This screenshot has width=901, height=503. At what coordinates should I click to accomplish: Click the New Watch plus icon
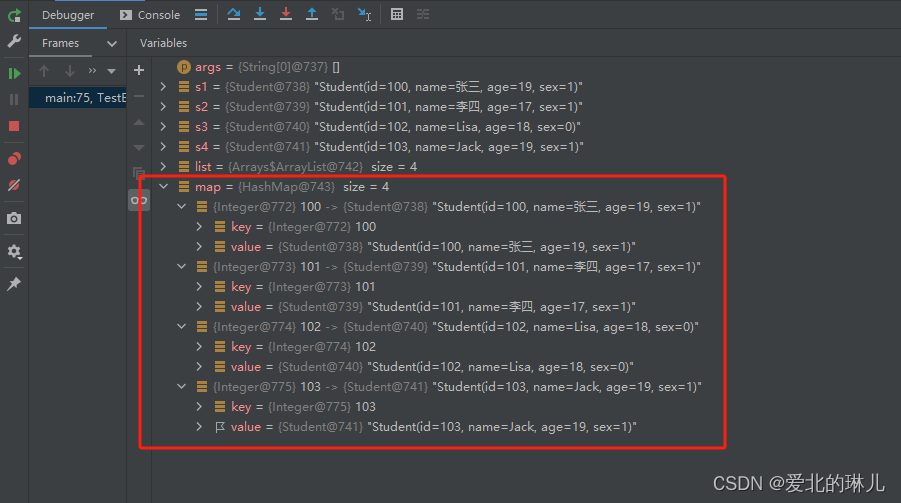[138, 70]
